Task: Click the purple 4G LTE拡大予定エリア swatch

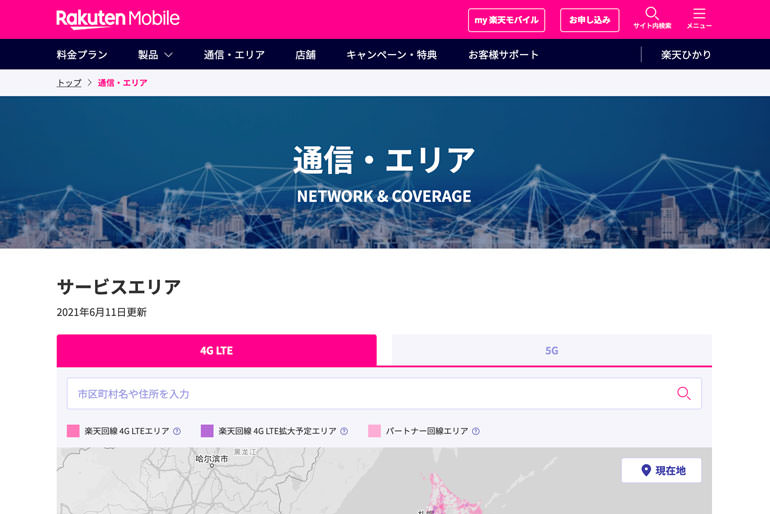Action: click(207, 431)
